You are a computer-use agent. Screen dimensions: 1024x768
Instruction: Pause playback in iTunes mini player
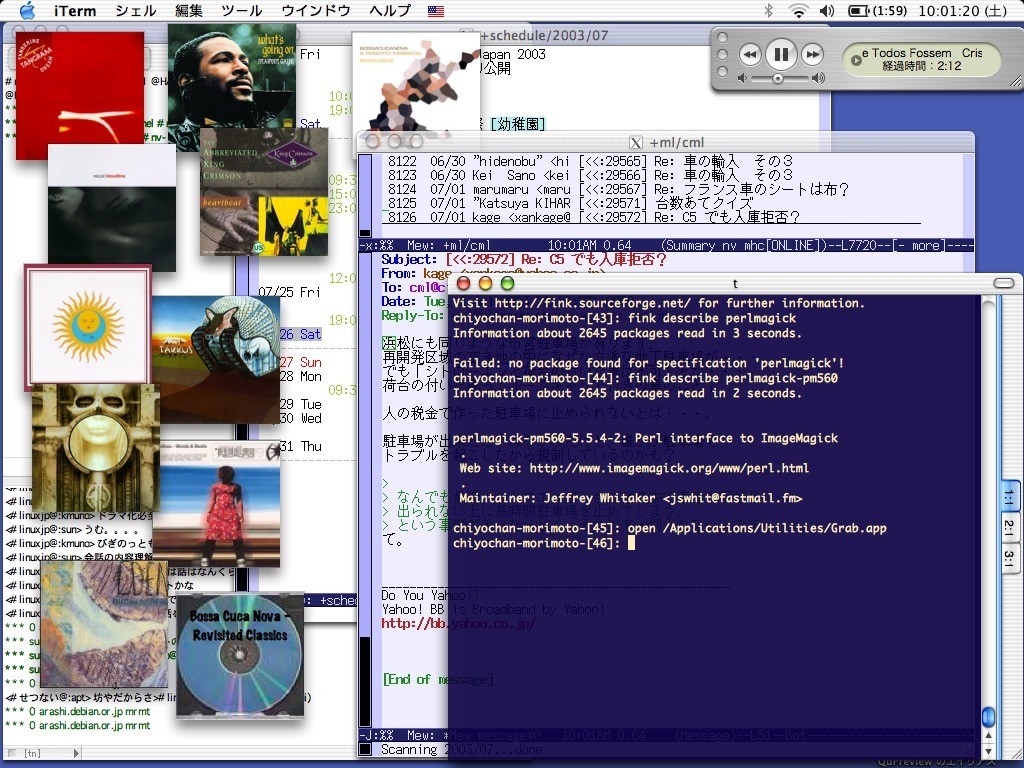click(x=781, y=54)
